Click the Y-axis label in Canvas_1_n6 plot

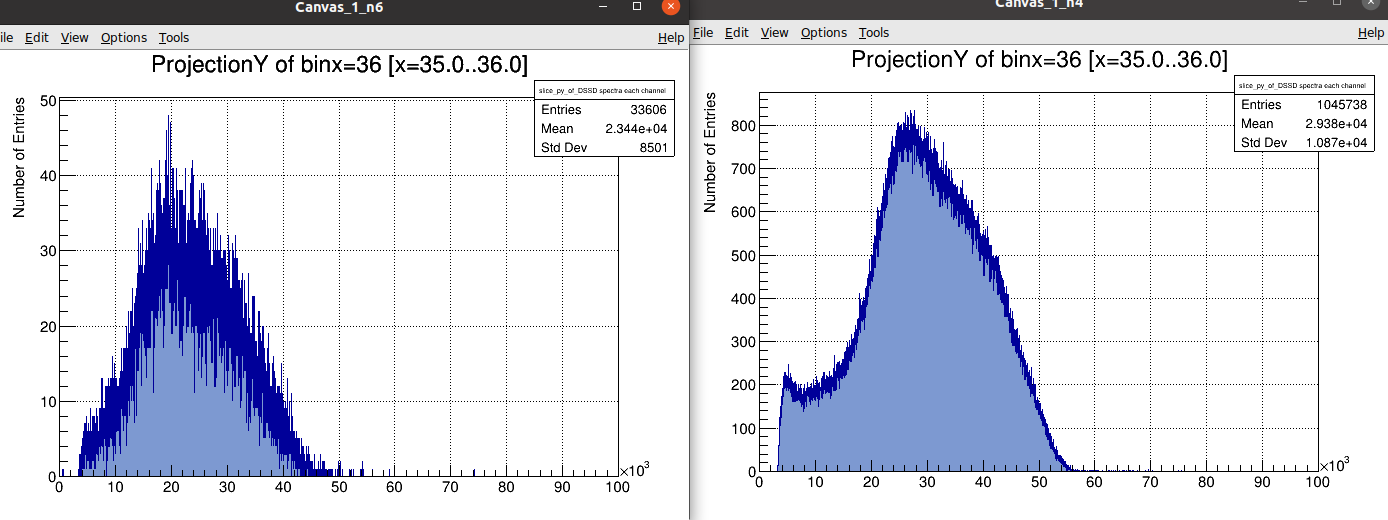19,158
